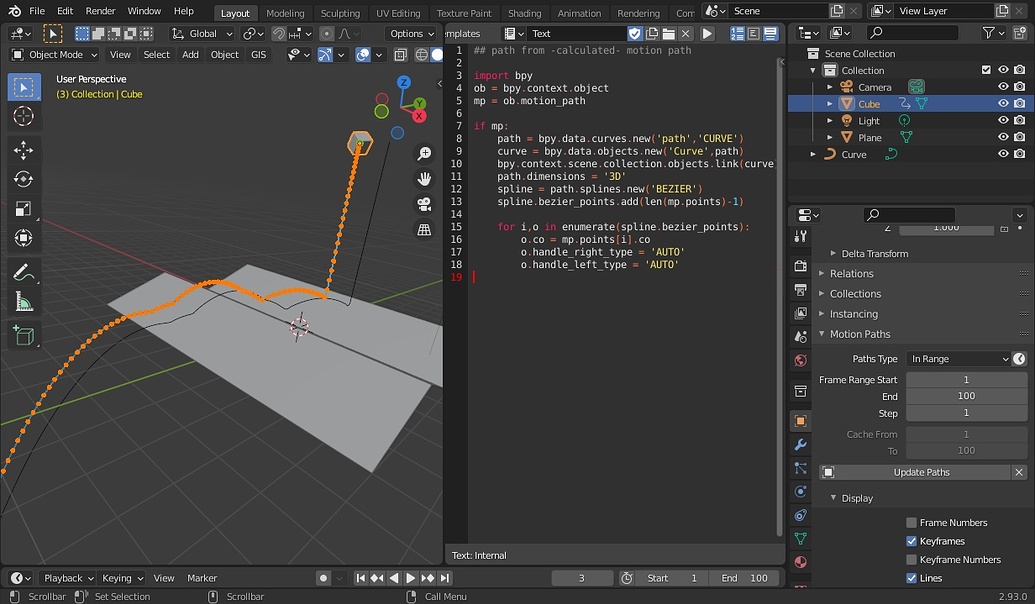The width and height of the screenshot is (1035, 604).
Task: Hide Plane in viewport via eye icon
Action: point(1003,137)
